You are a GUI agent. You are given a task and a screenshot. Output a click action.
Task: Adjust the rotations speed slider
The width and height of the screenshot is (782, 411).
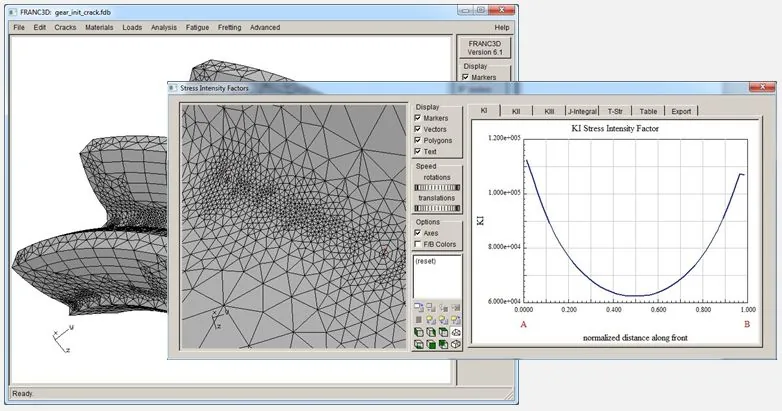click(437, 188)
